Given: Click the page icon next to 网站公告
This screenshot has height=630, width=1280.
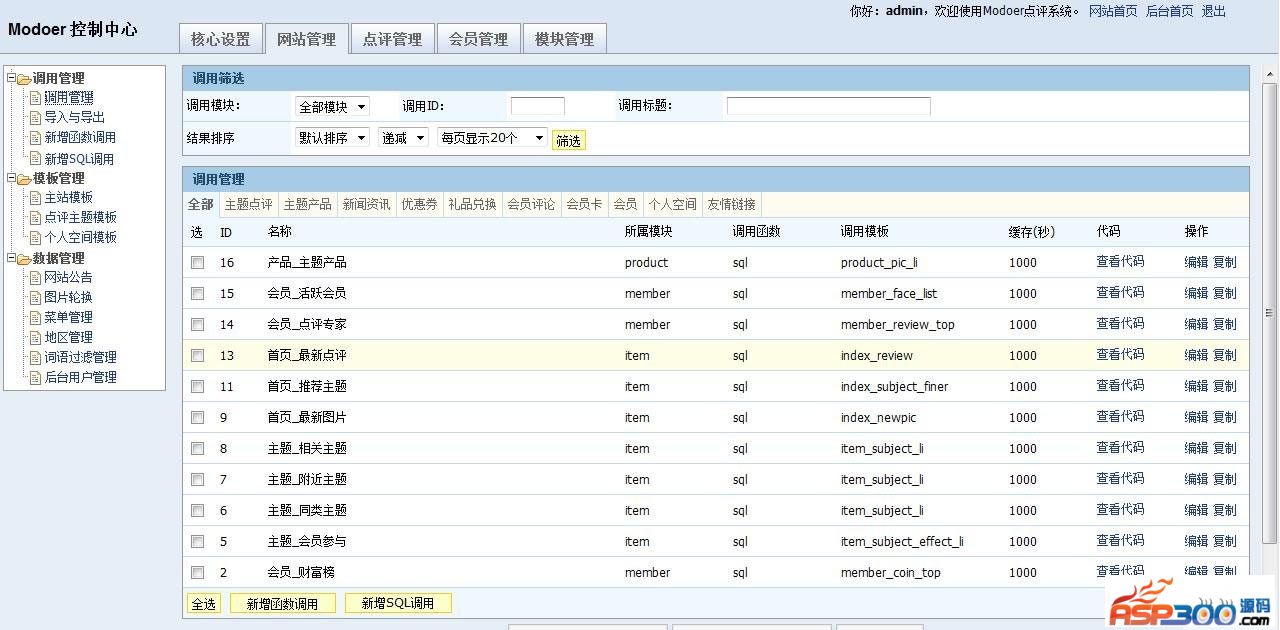Looking at the screenshot, I should click(36, 278).
